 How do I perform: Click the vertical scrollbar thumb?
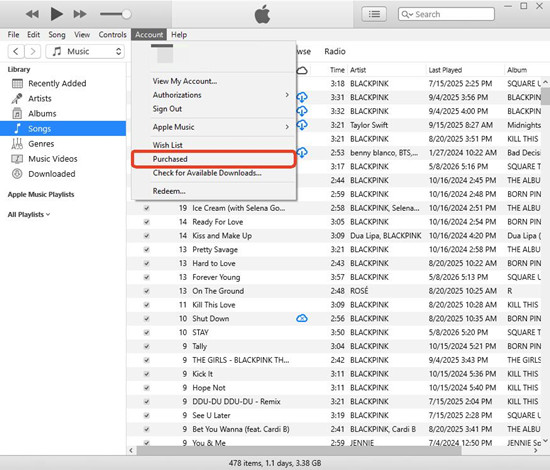(545, 96)
